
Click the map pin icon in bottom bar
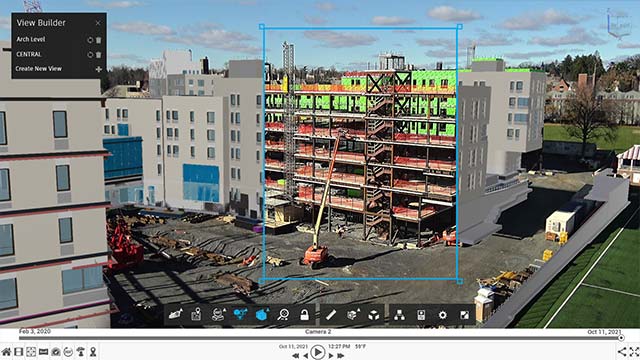click(x=93, y=352)
